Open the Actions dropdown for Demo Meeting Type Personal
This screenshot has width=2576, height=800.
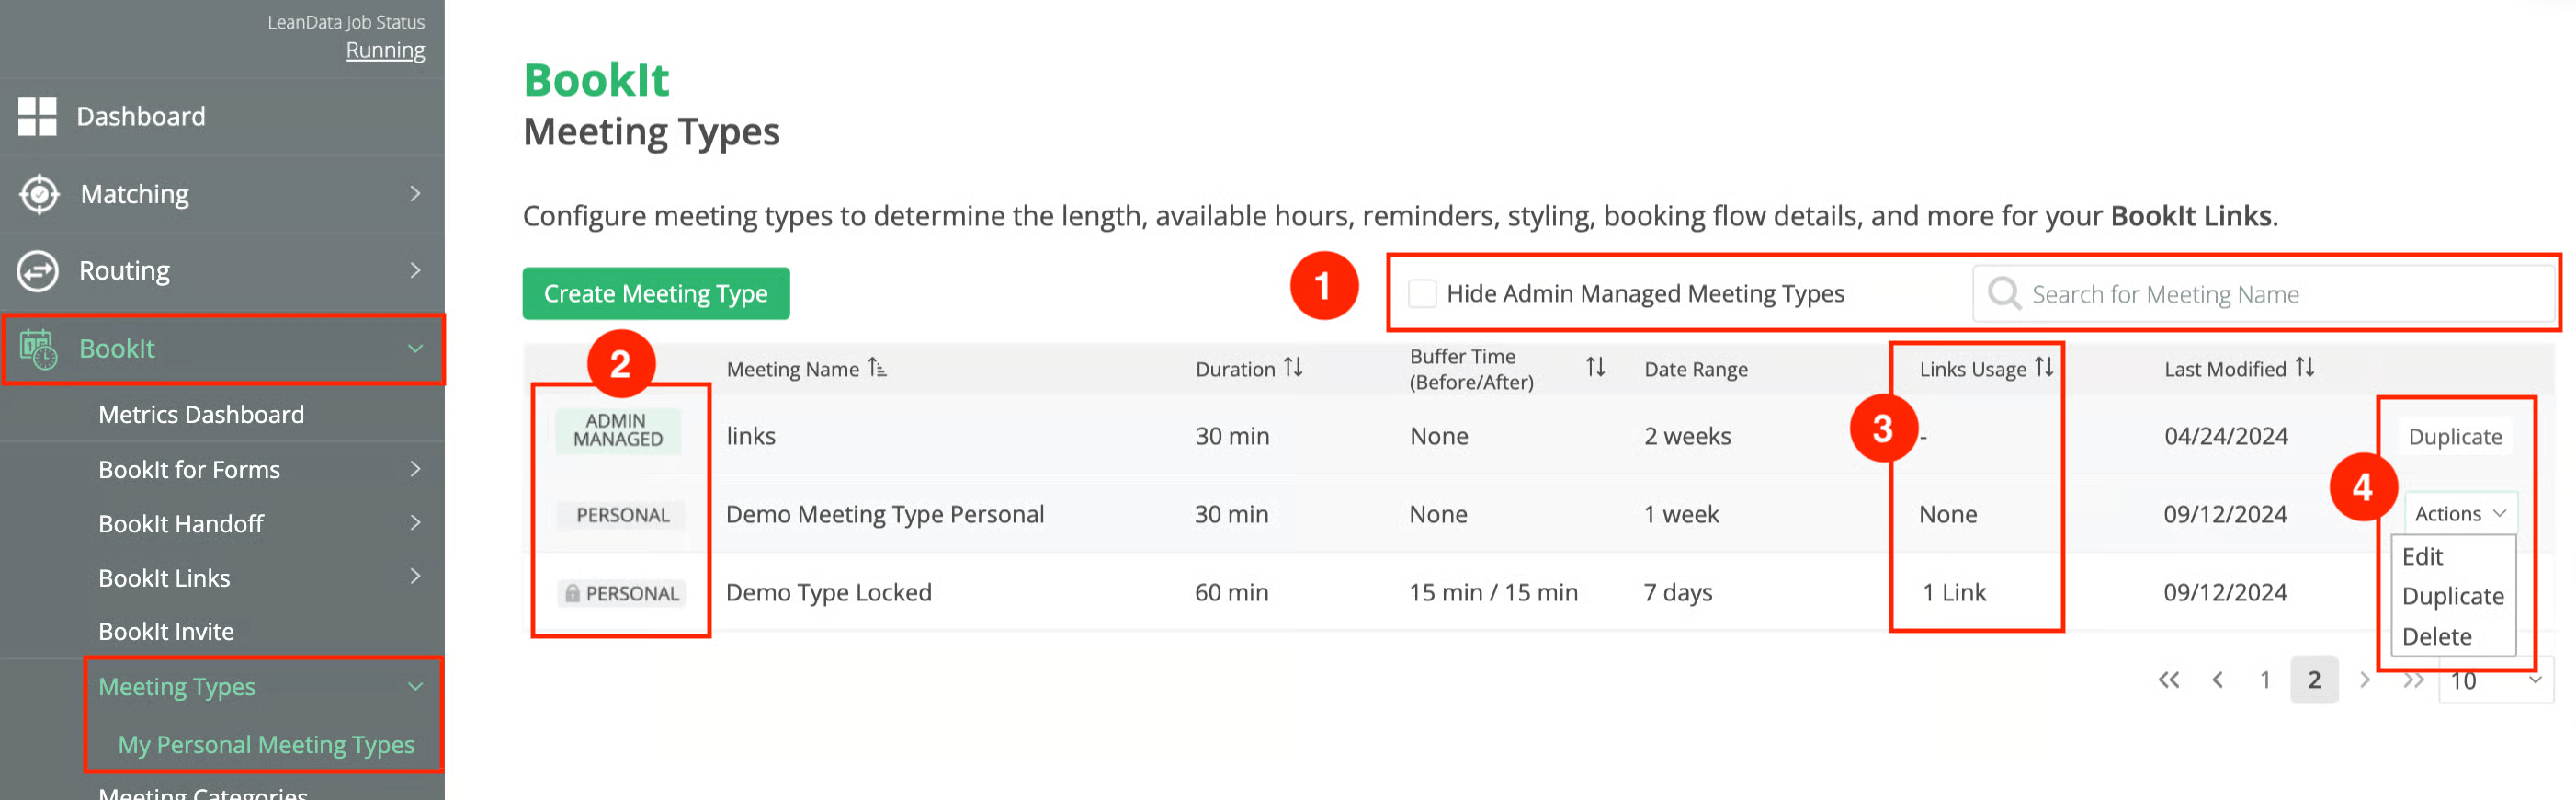coord(2460,514)
